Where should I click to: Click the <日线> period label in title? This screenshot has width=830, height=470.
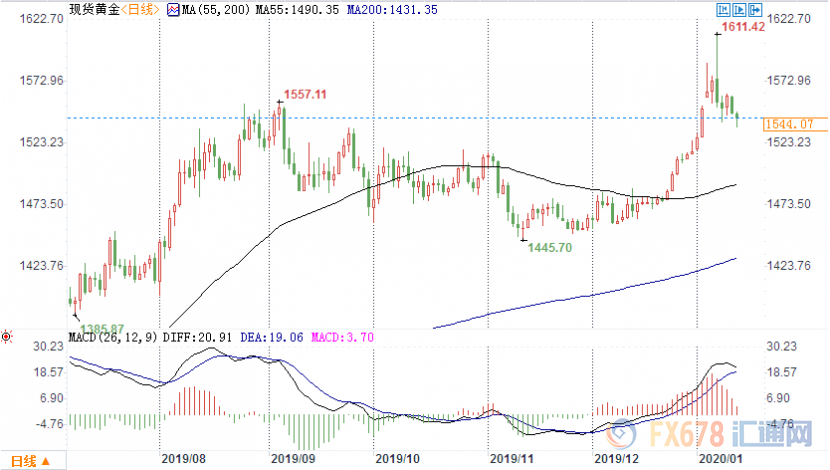coord(140,9)
